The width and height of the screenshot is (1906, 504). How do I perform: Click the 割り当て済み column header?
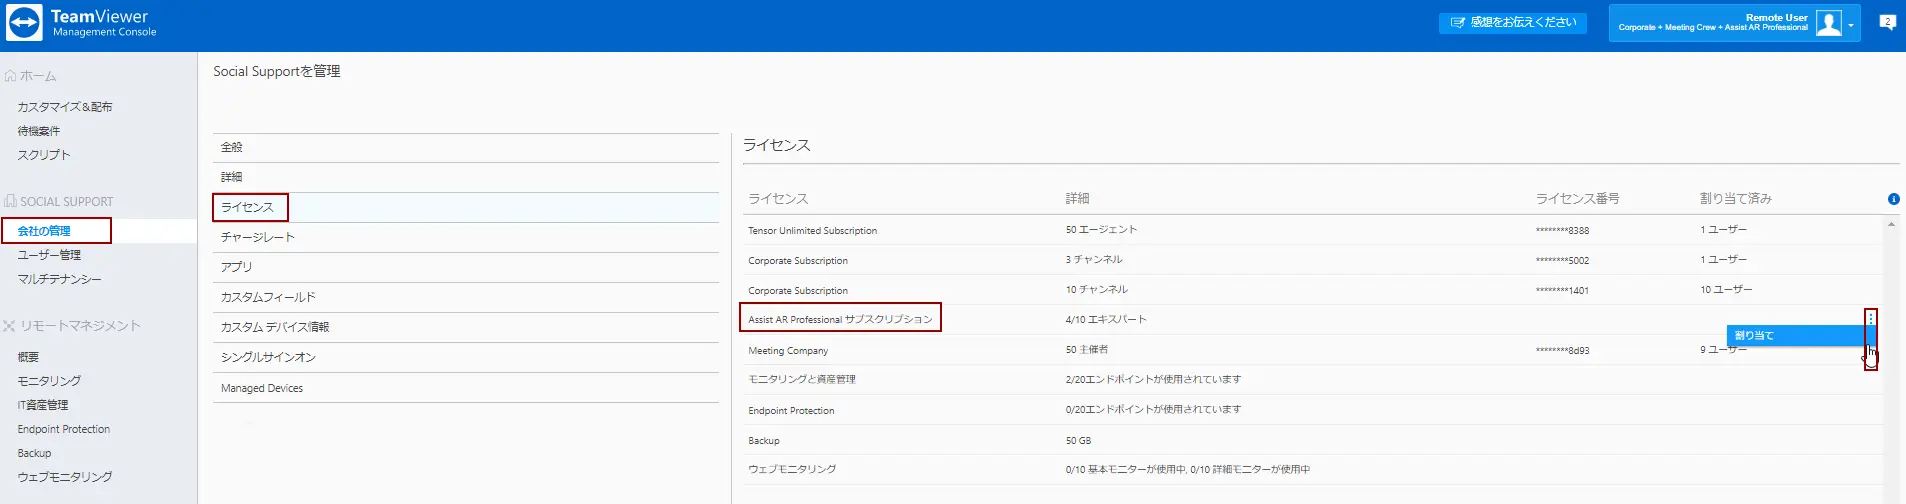point(1736,199)
